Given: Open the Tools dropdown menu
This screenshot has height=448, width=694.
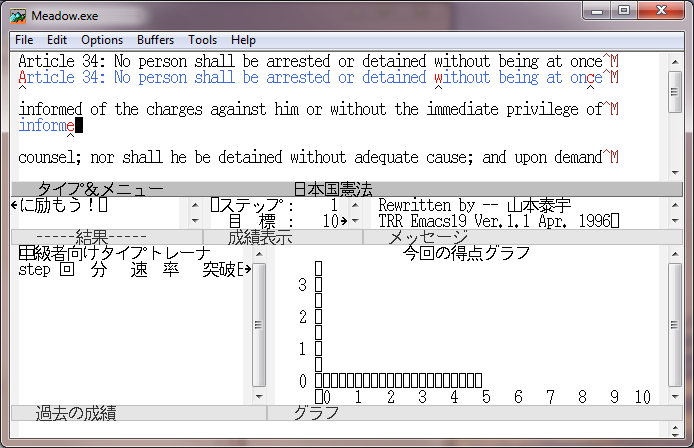Looking at the screenshot, I should [x=202, y=40].
